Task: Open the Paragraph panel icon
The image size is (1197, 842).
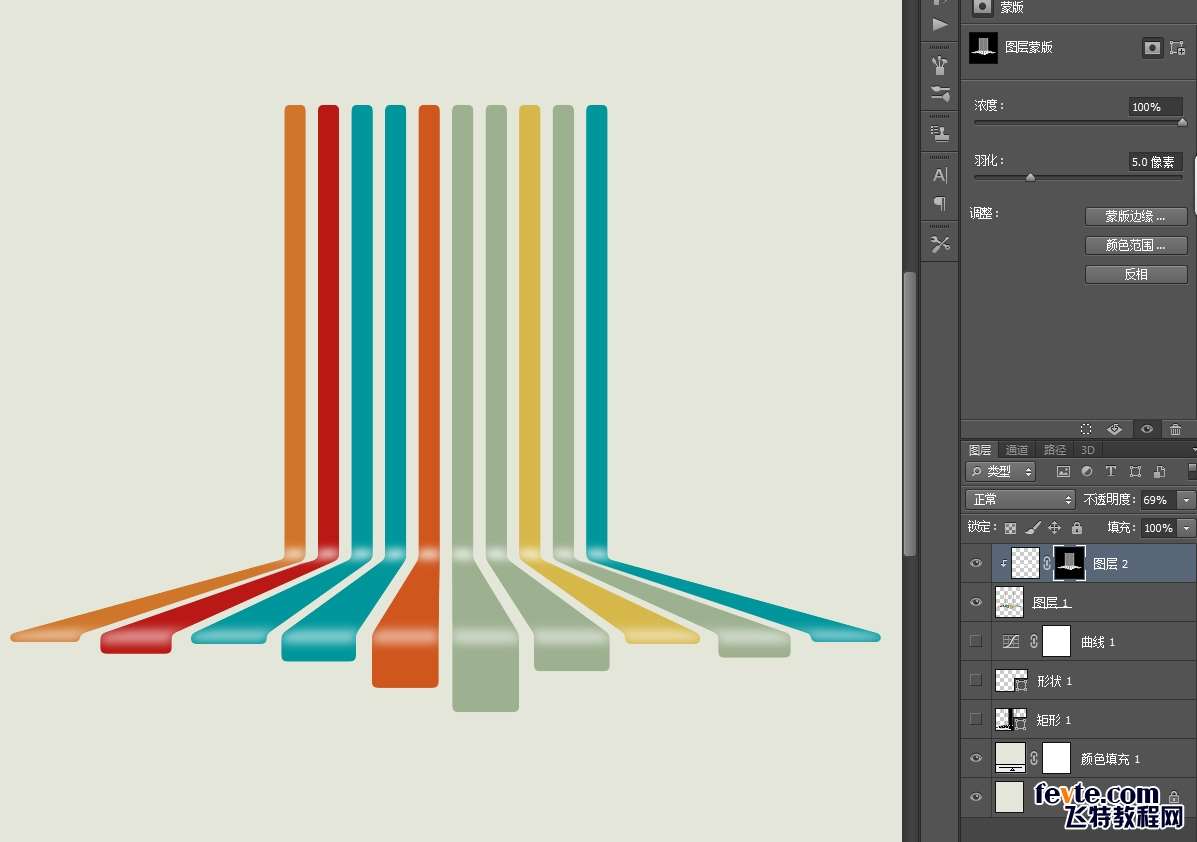Action: 940,204
